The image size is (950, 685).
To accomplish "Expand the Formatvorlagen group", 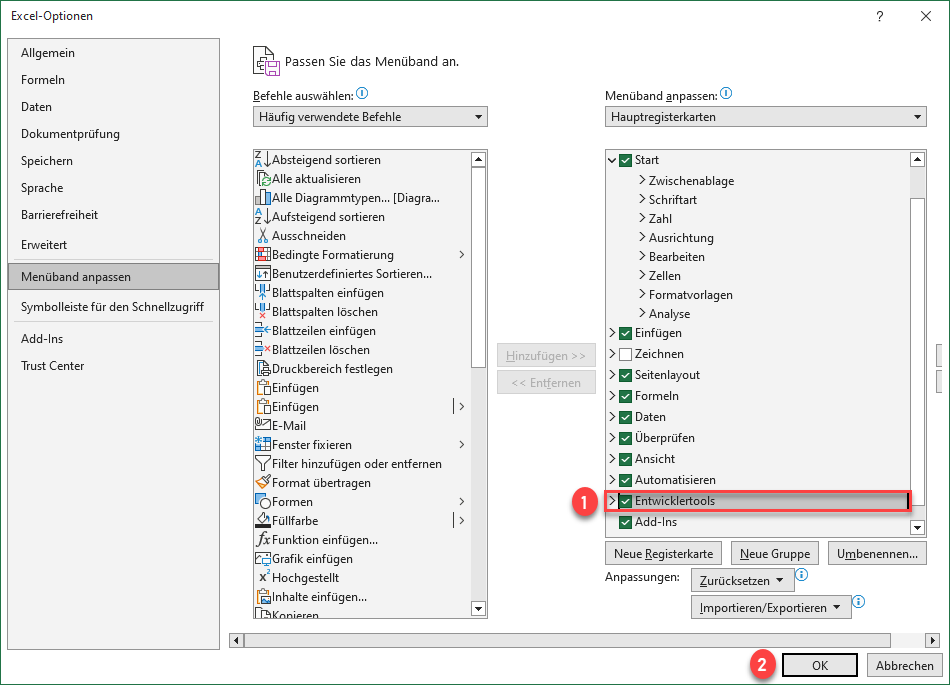I will (642, 294).
